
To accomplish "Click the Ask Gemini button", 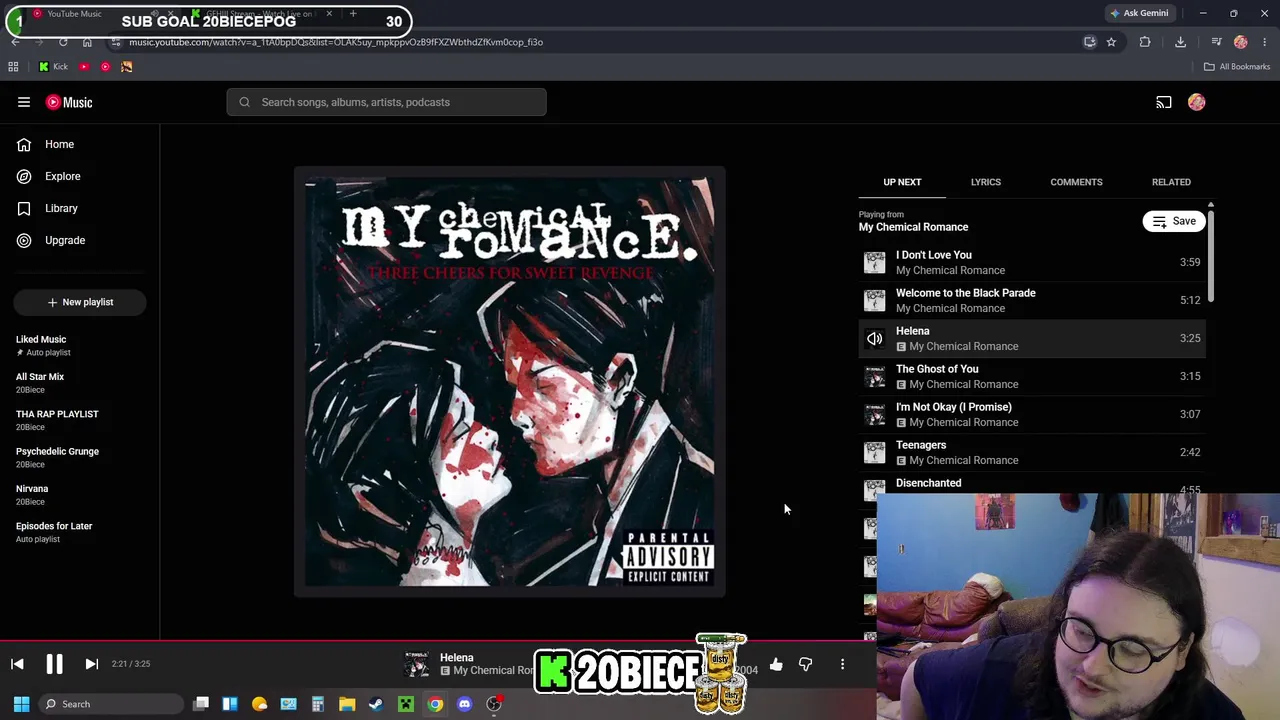I will [x=1139, y=13].
